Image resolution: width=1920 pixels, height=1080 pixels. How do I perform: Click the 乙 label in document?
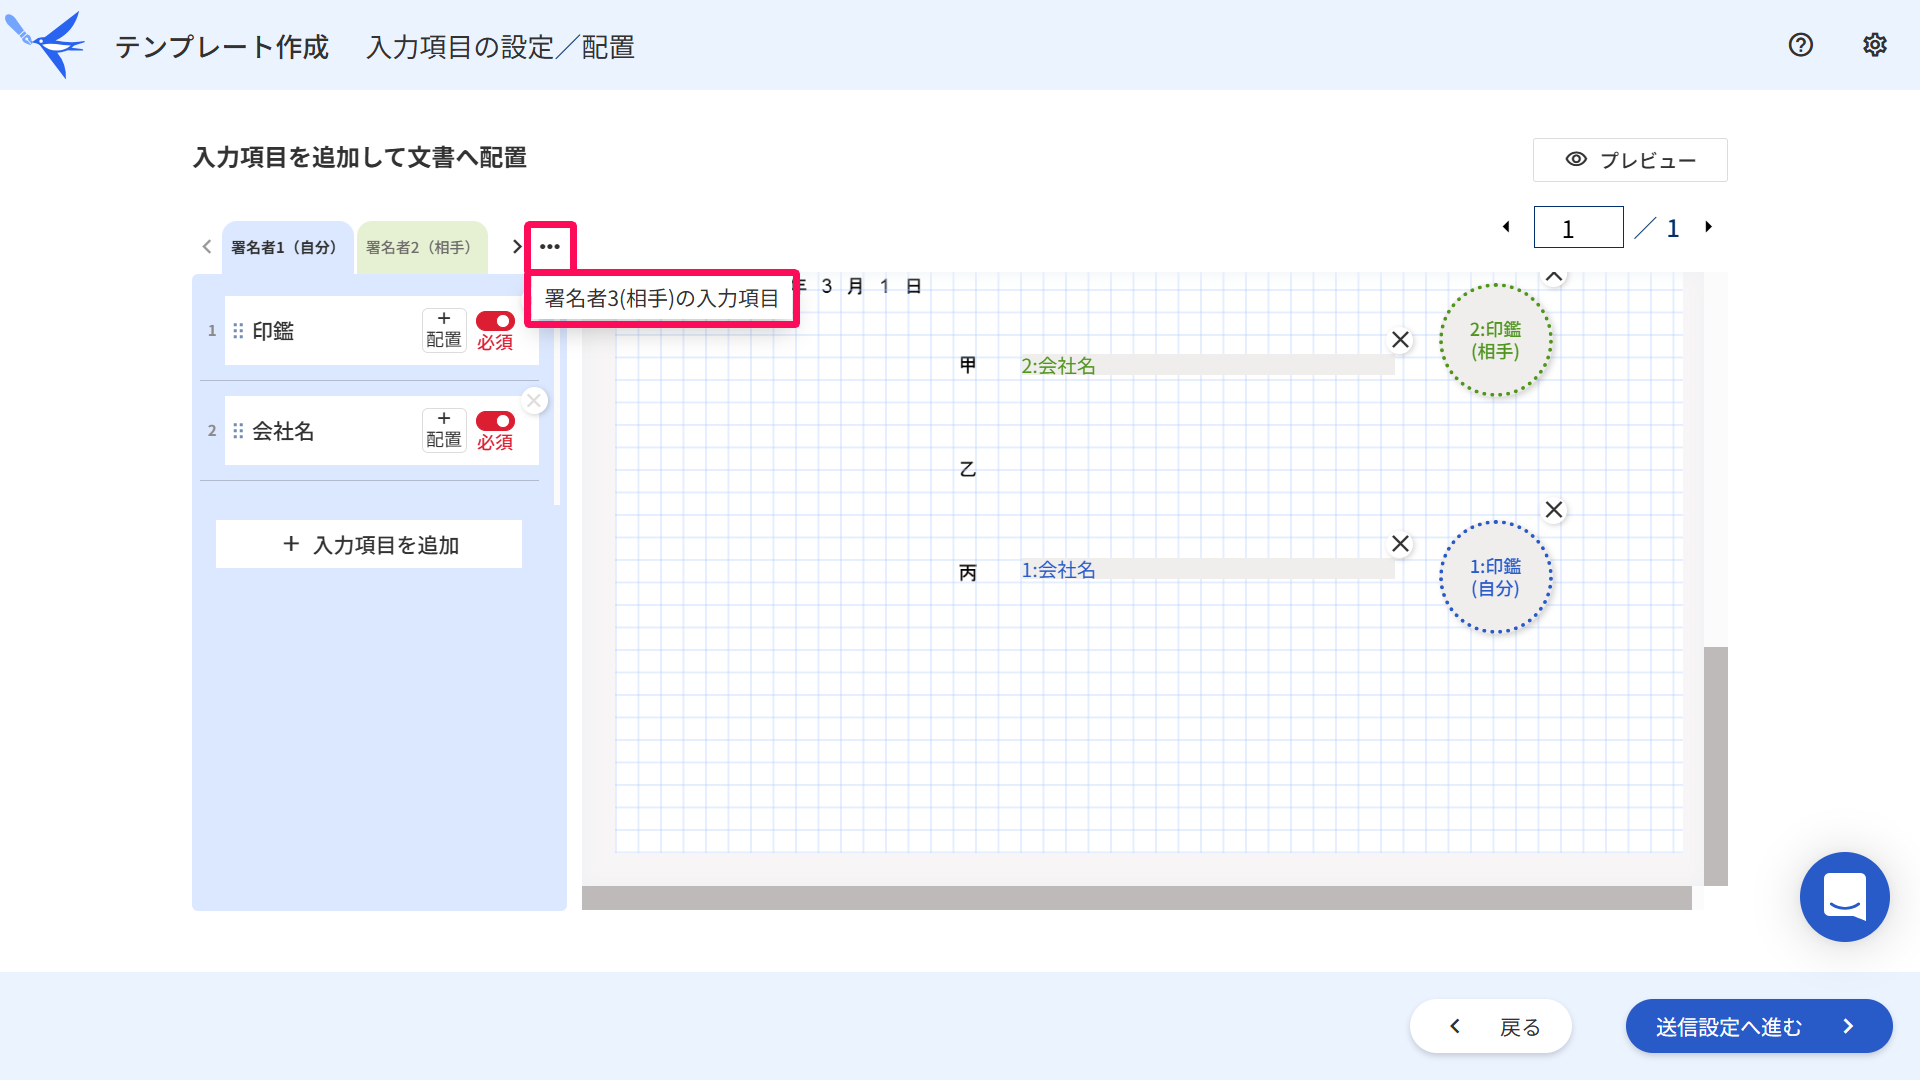968,469
